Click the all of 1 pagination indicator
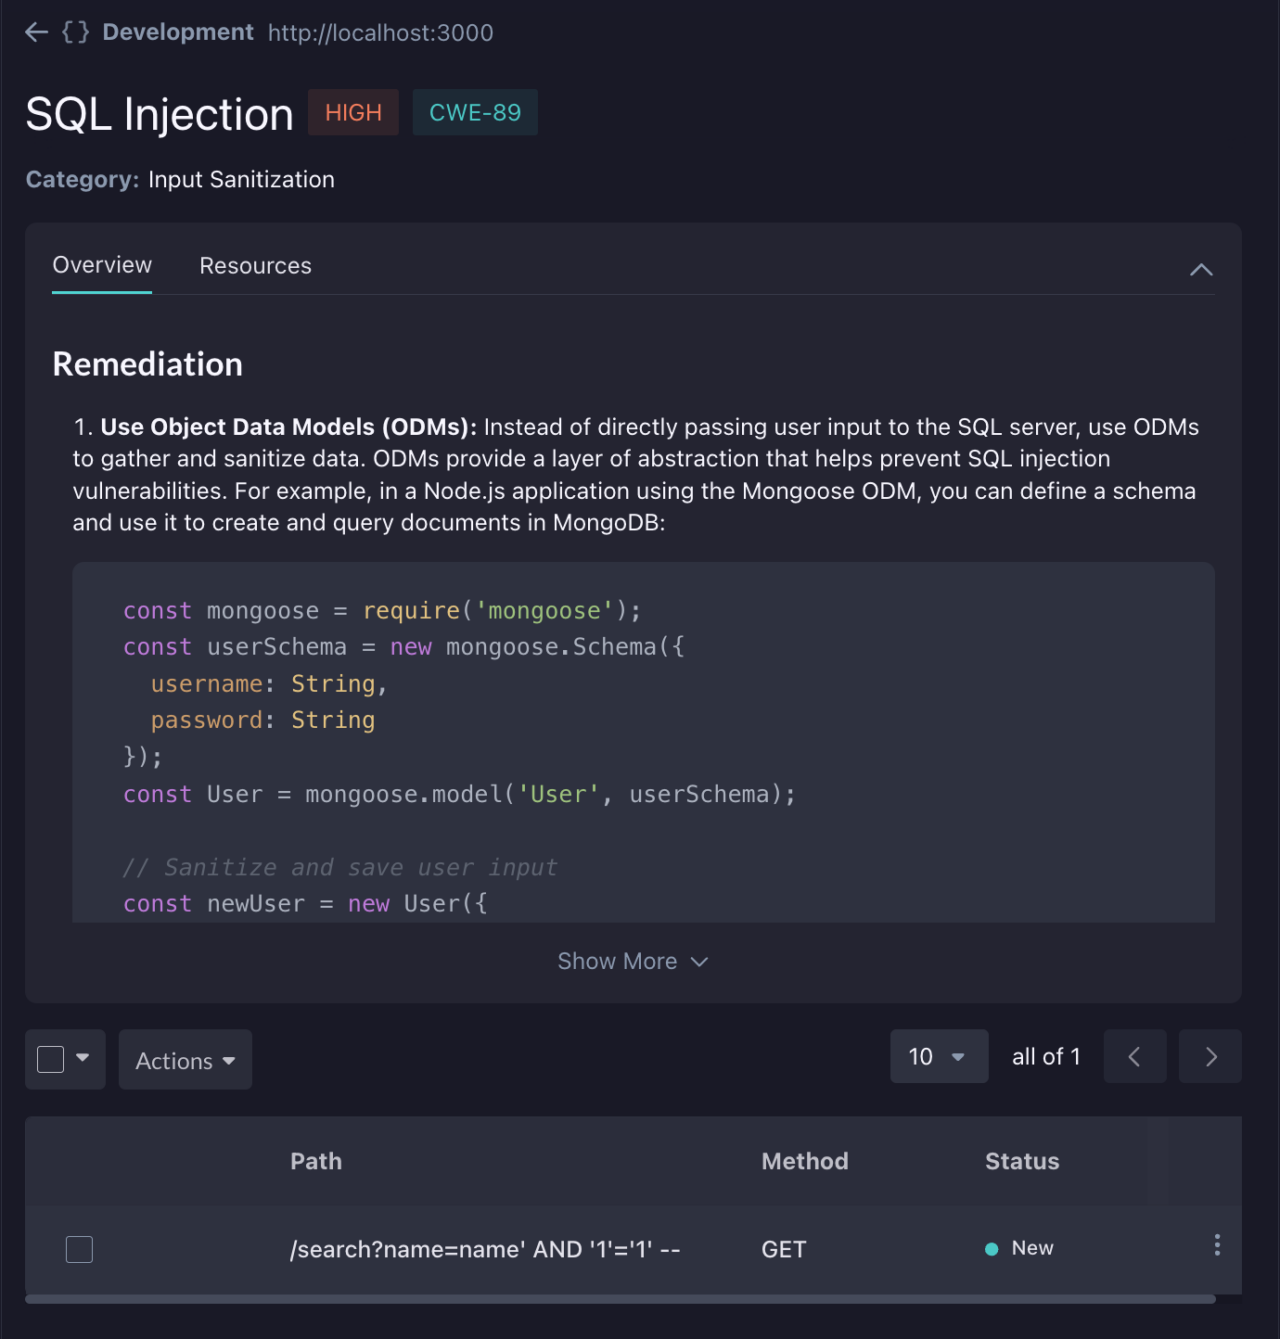 tap(1046, 1056)
